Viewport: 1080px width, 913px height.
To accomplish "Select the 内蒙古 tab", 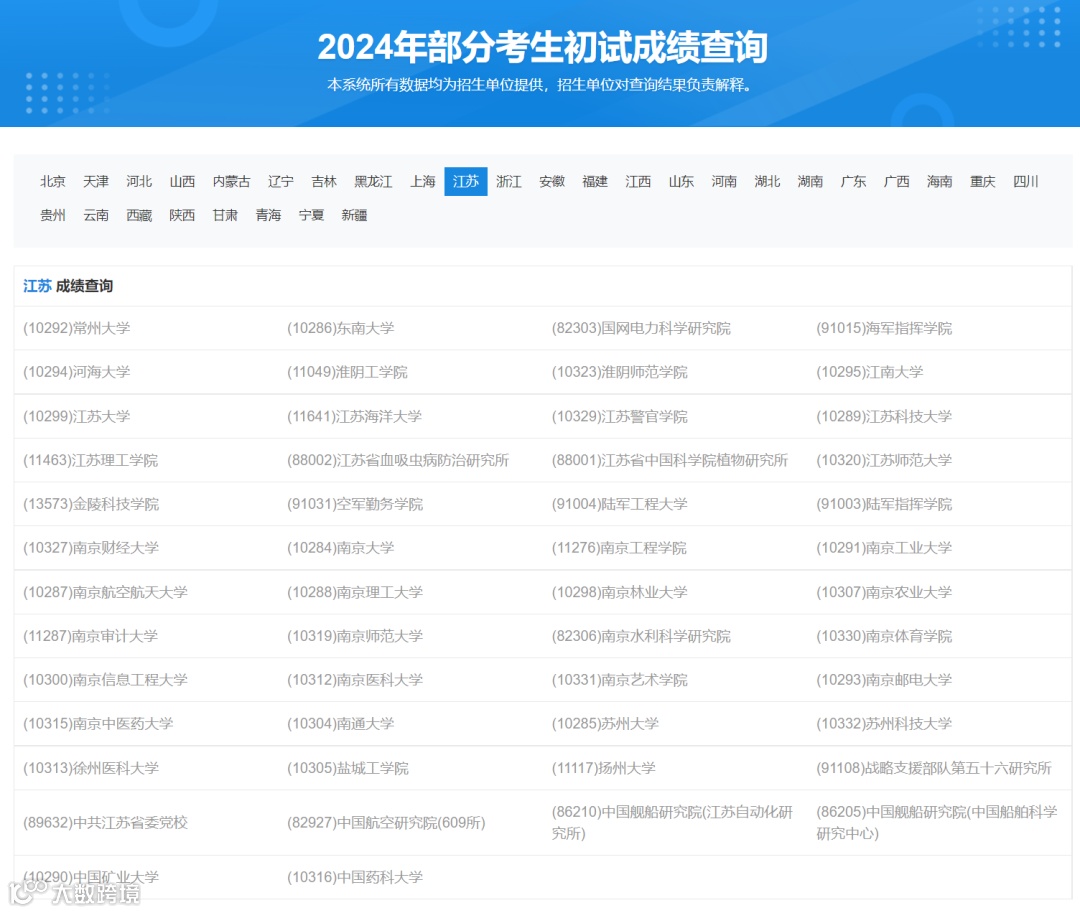I will (x=231, y=181).
